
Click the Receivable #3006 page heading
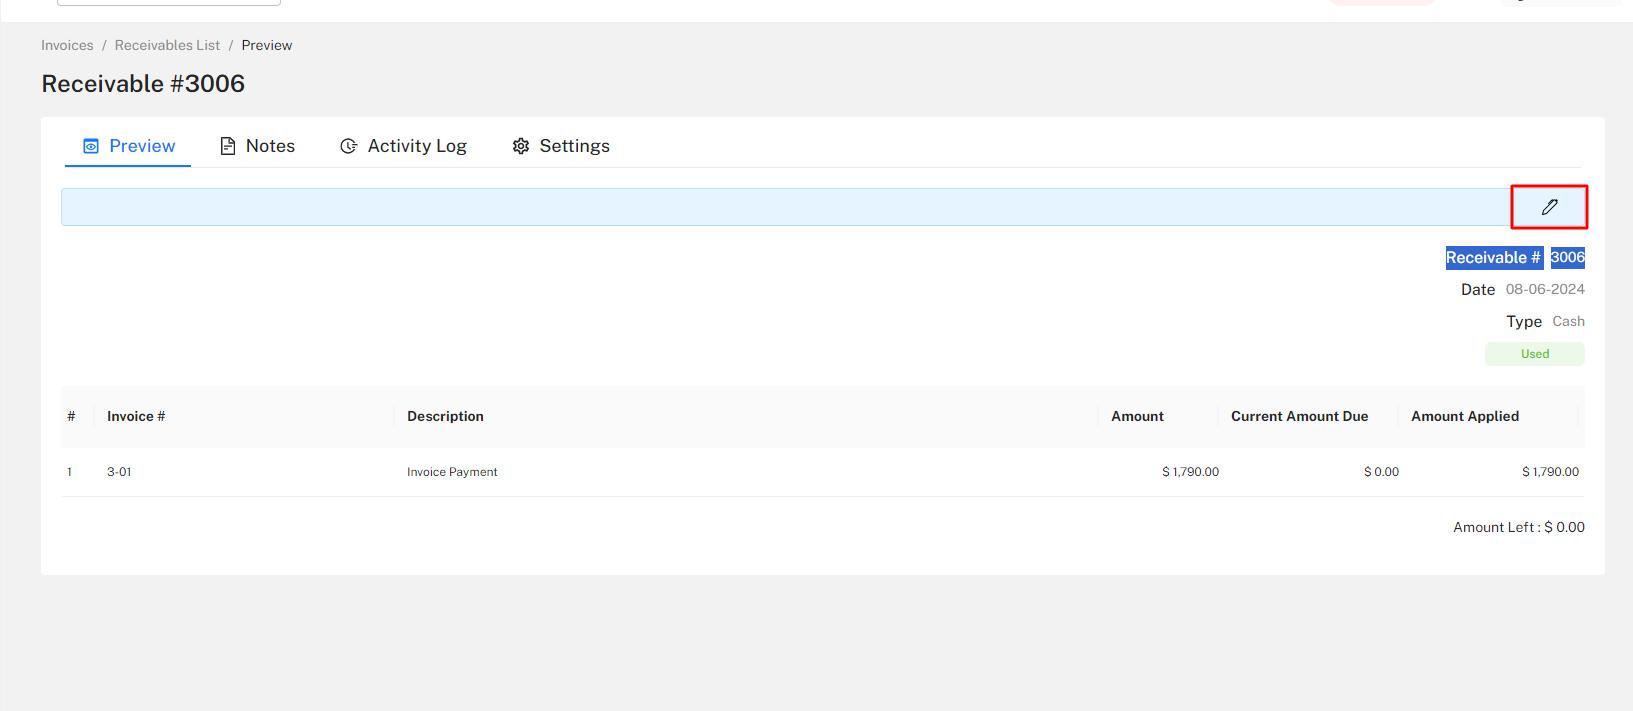pyautogui.click(x=143, y=84)
